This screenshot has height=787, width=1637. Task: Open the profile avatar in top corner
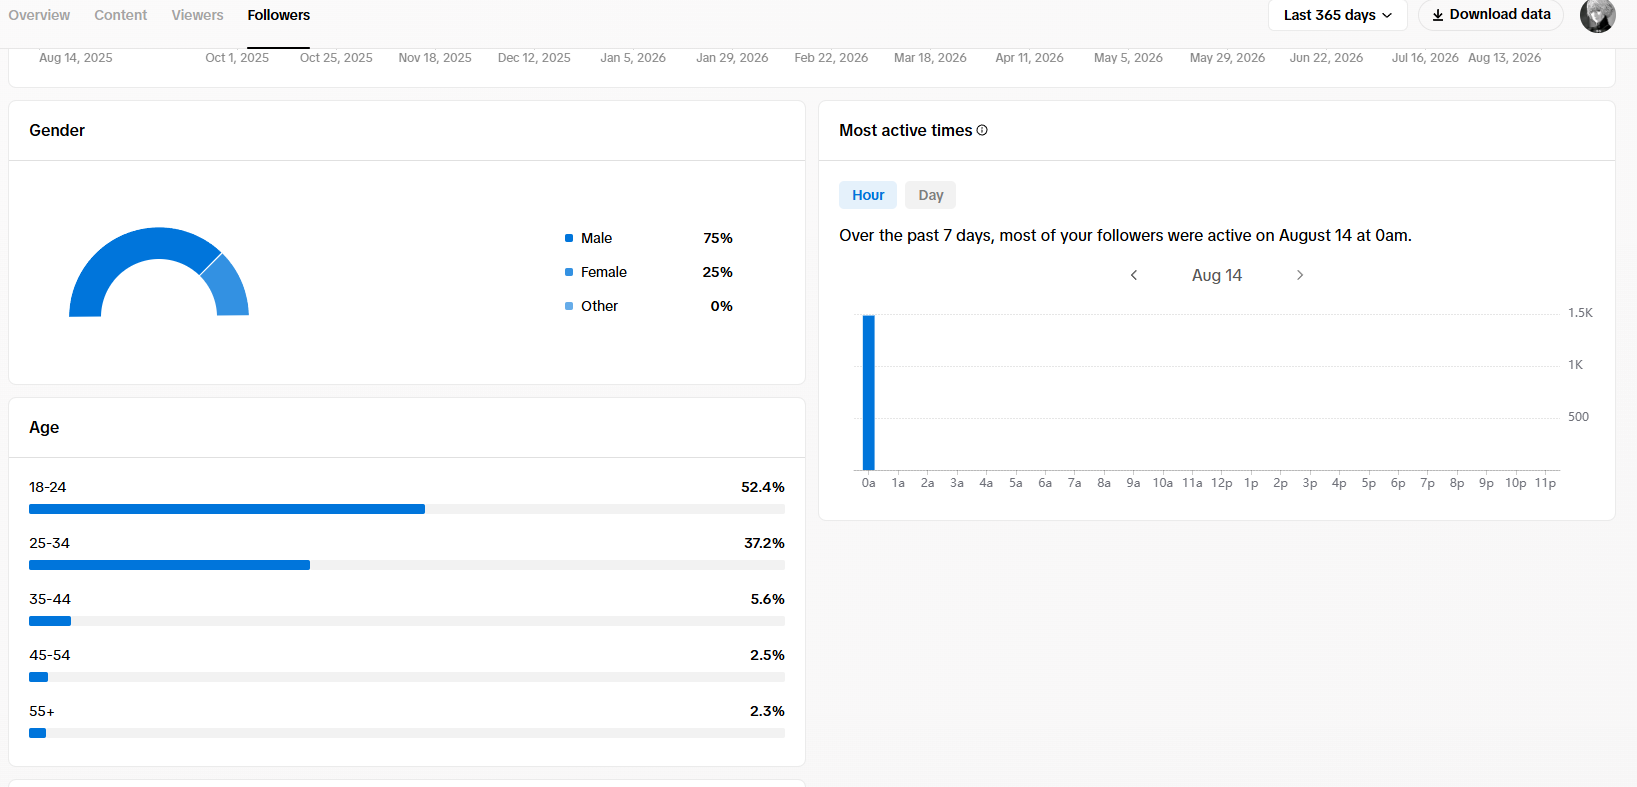click(x=1598, y=15)
